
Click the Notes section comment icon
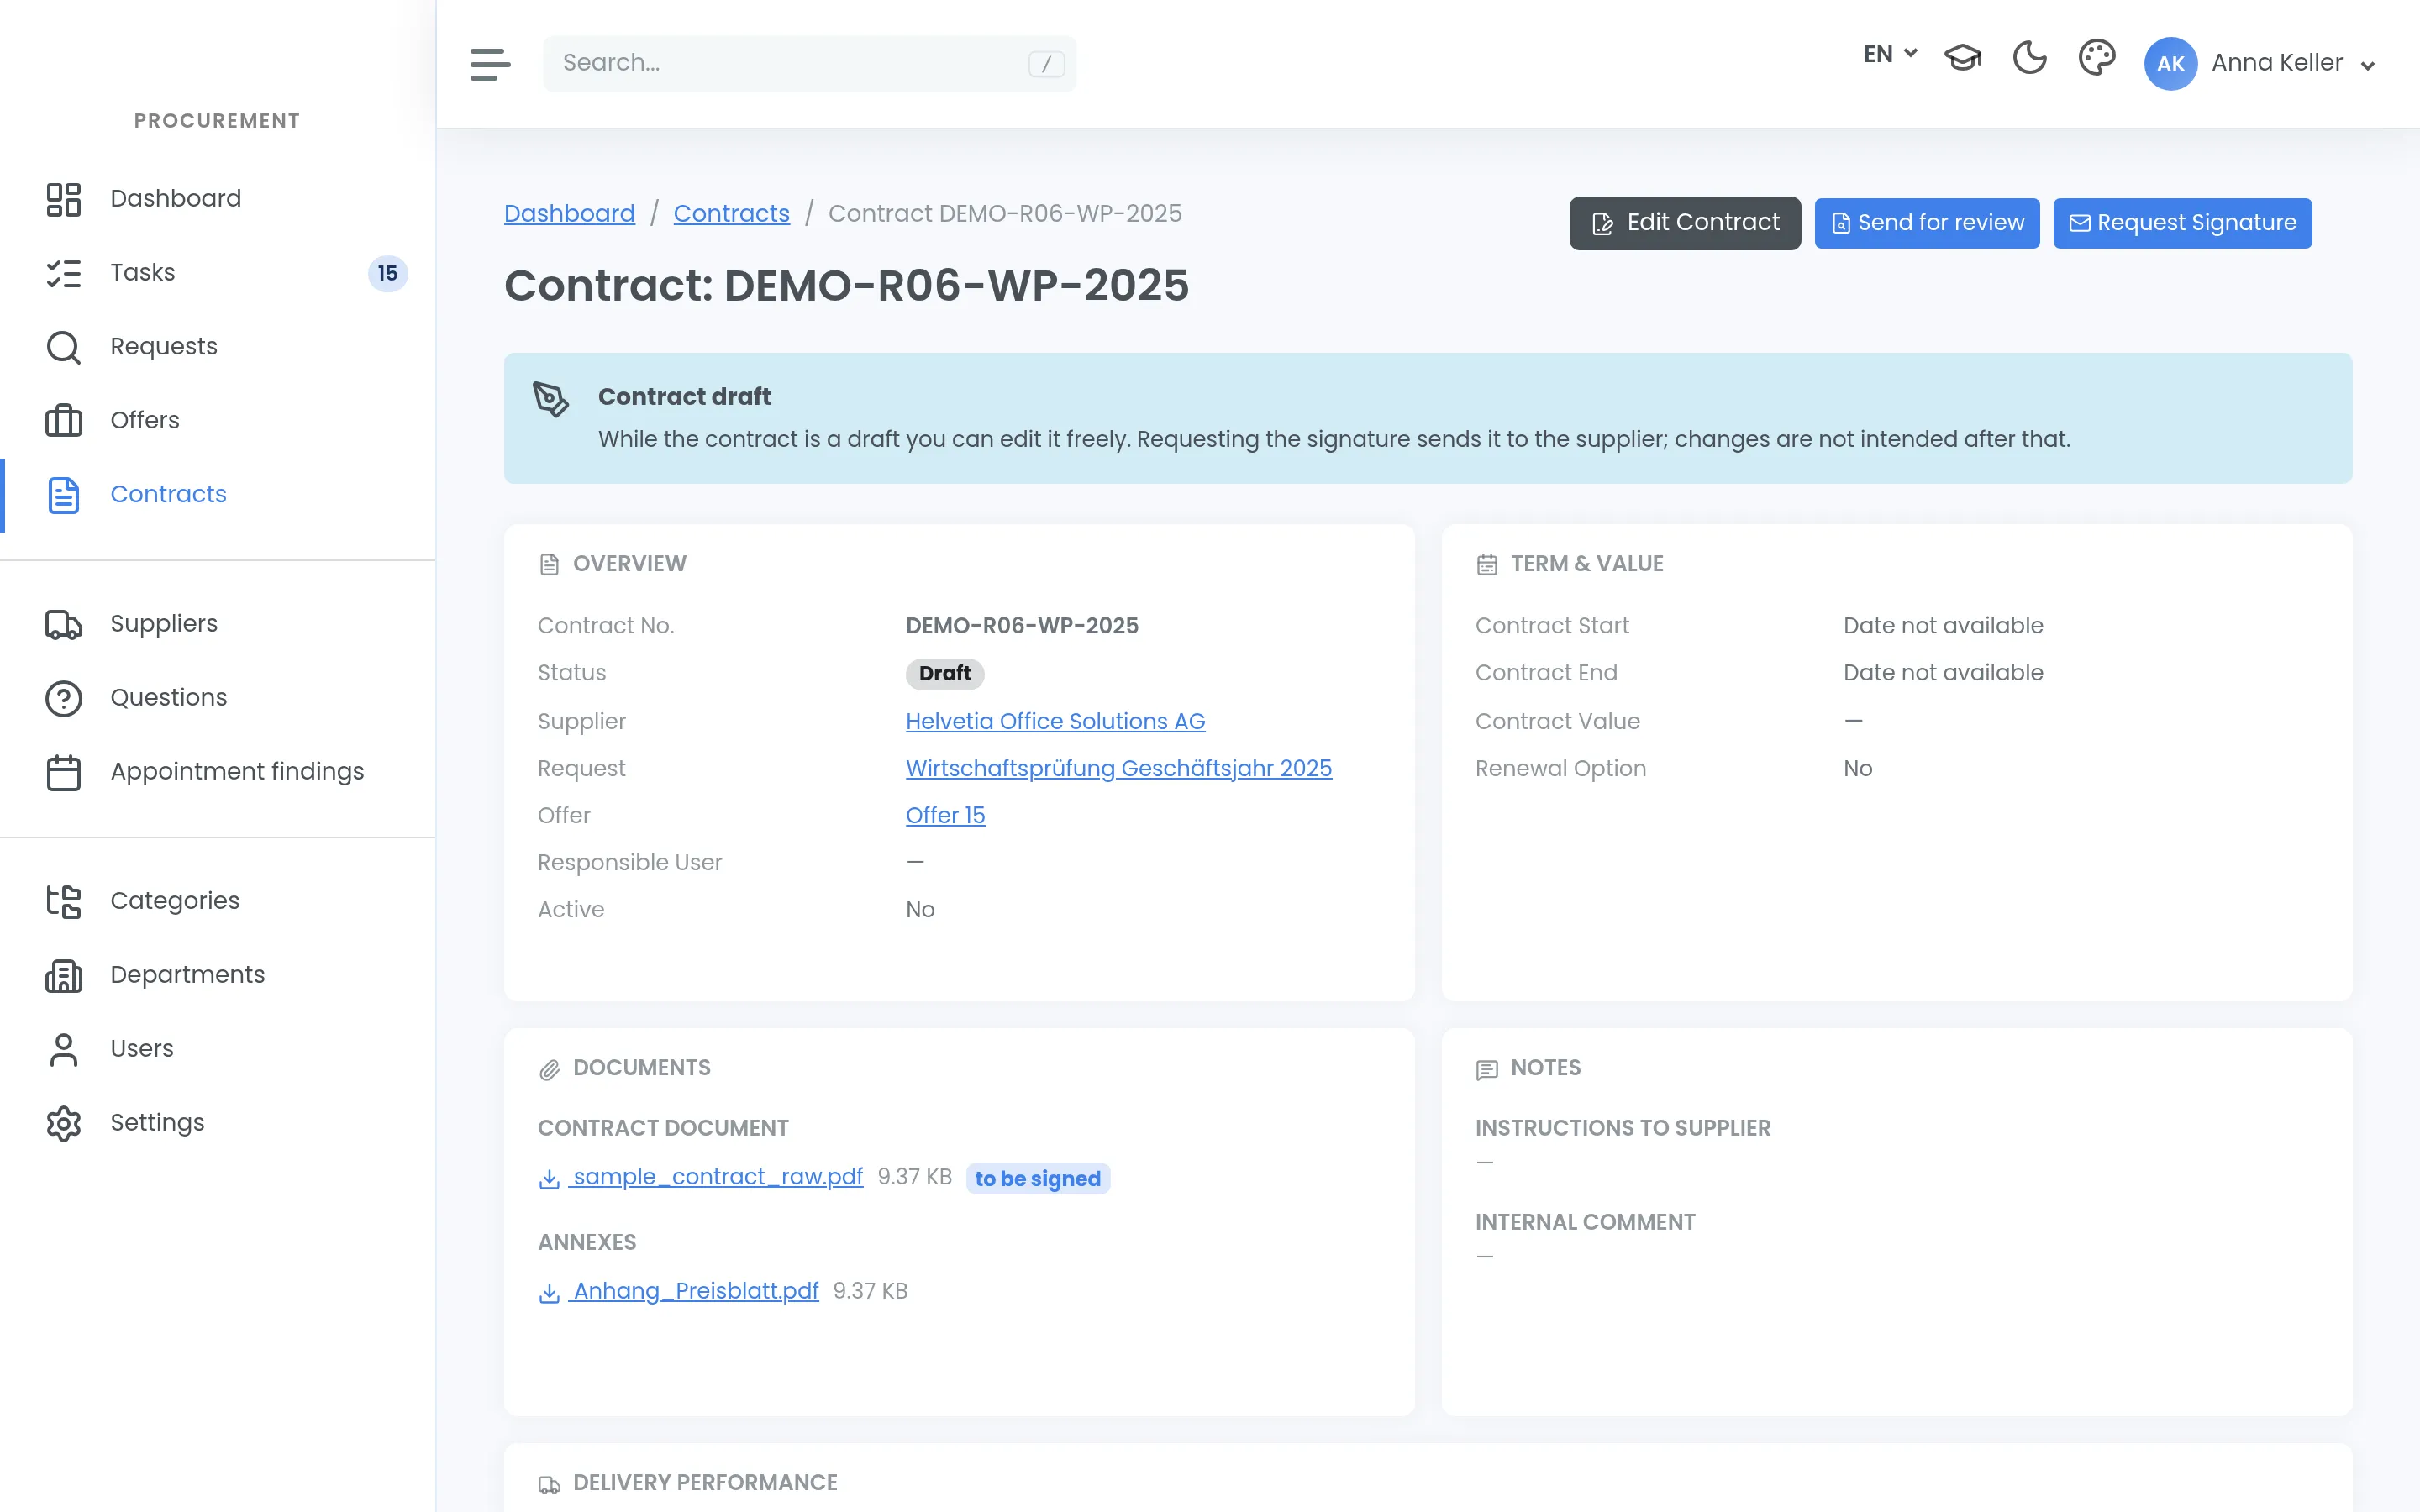(x=1487, y=1070)
